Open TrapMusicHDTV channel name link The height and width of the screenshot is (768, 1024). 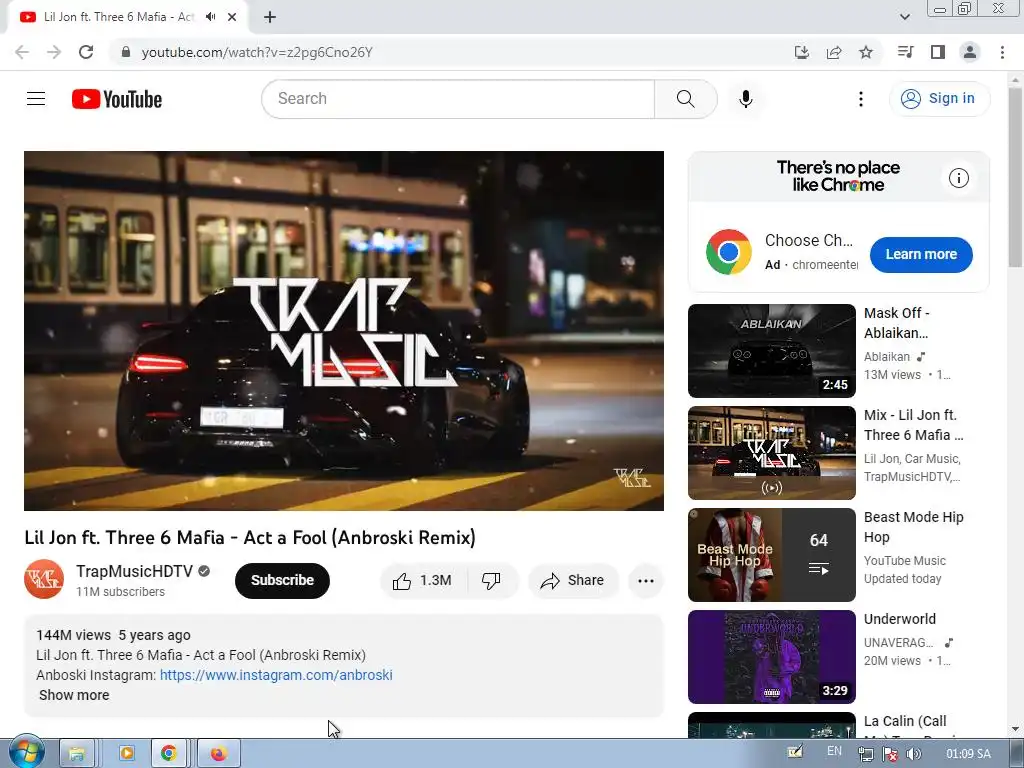135,571
